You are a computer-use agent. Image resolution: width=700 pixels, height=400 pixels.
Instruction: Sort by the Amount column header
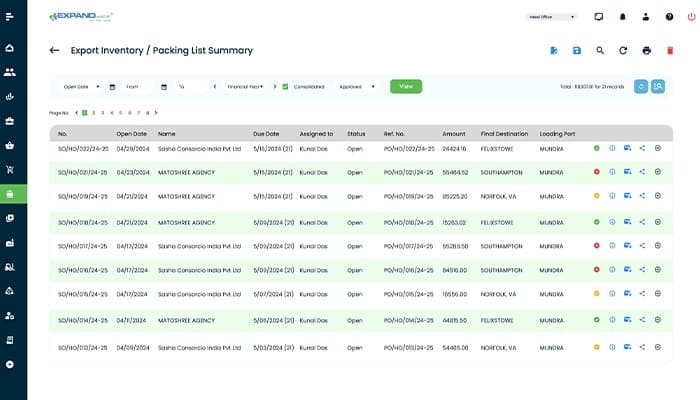coord(454,133)
